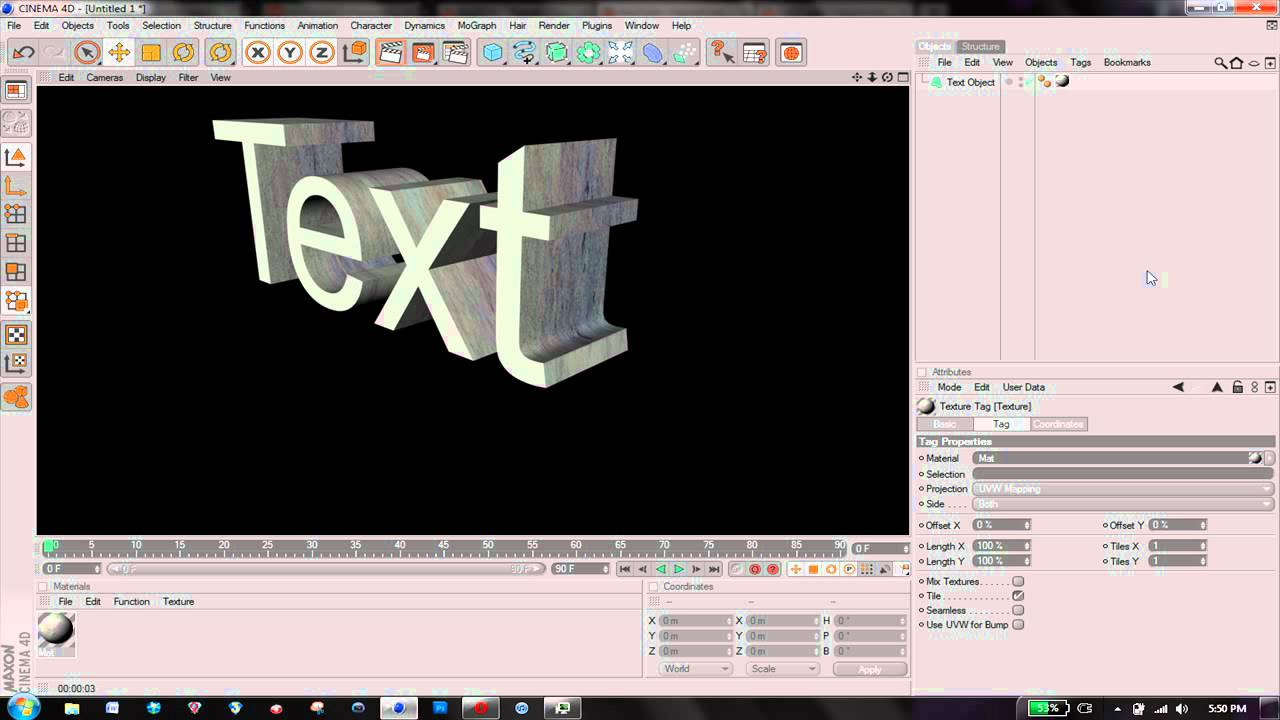This screenshot has width=1280, height=720.
Task: Click the green playhead at frame 0
Action: (49, 546)
